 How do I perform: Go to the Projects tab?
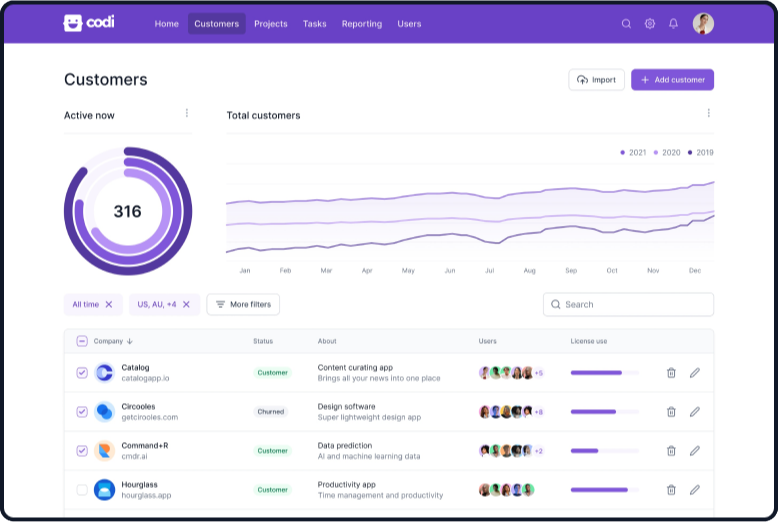(270, 24)
